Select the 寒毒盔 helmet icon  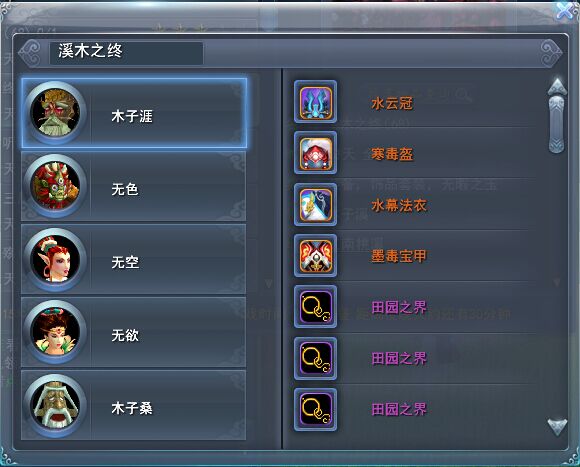(316, 153)
